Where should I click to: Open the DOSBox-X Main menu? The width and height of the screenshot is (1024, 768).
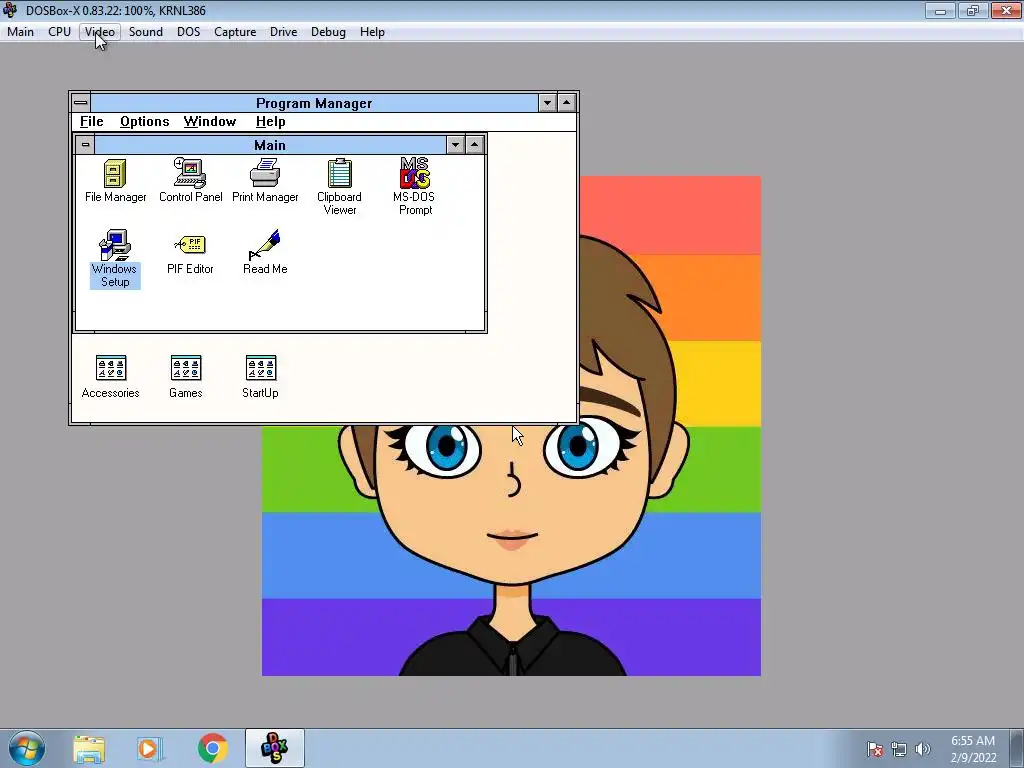tap(20, 32)
